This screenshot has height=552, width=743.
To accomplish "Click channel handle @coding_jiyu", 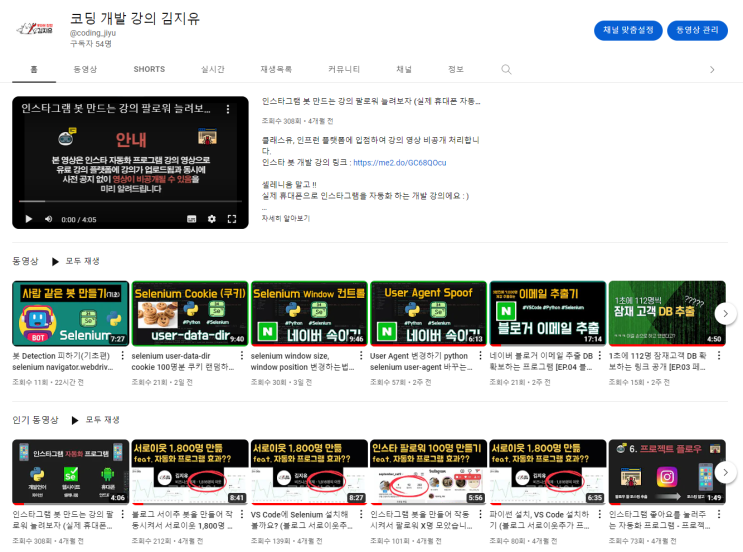I will click(x=93, y=33).
